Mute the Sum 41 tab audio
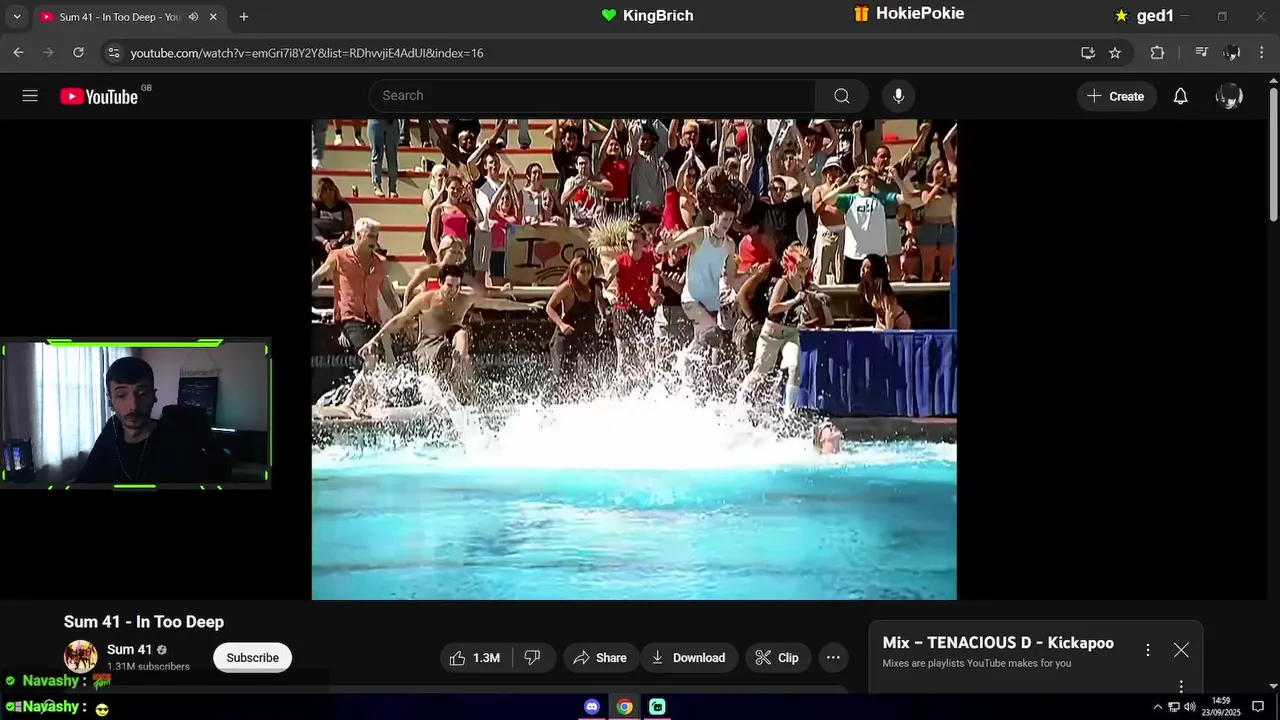The height and width of the screenshot is (720, 1280). coord(193,17)
